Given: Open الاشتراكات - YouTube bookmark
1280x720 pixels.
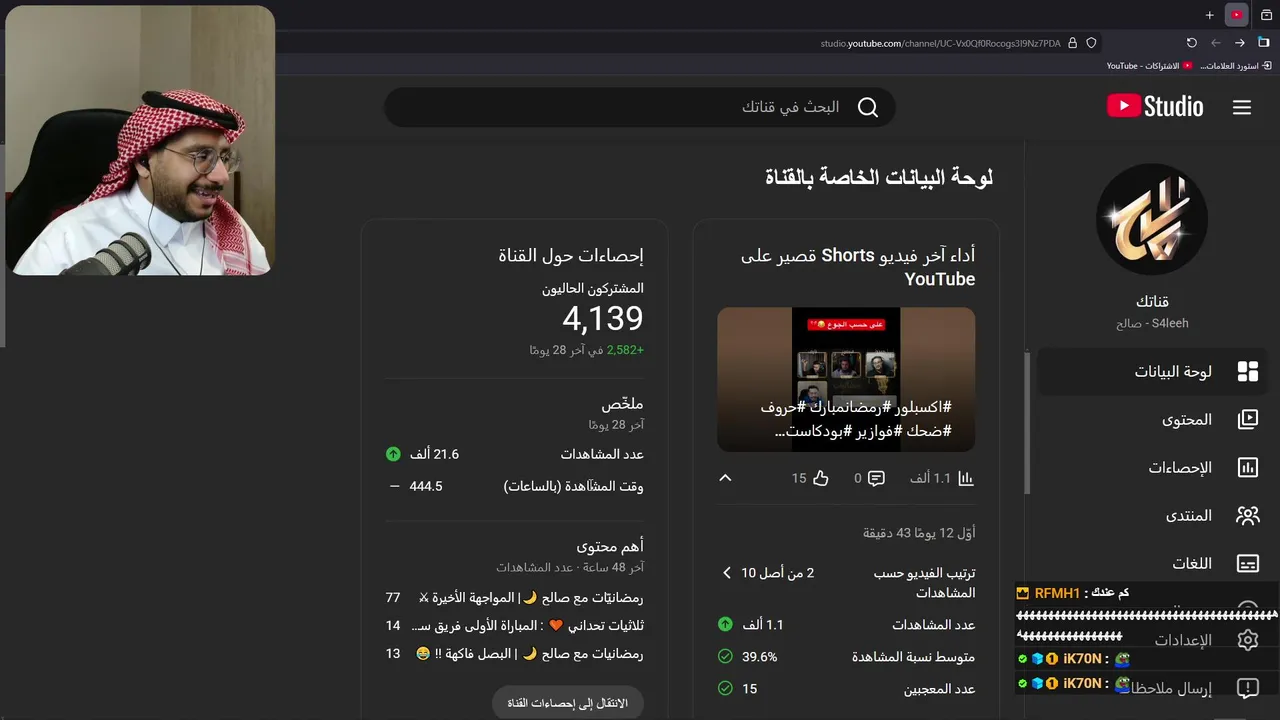Looking at the screenshot, I should tap(1150, 66).
